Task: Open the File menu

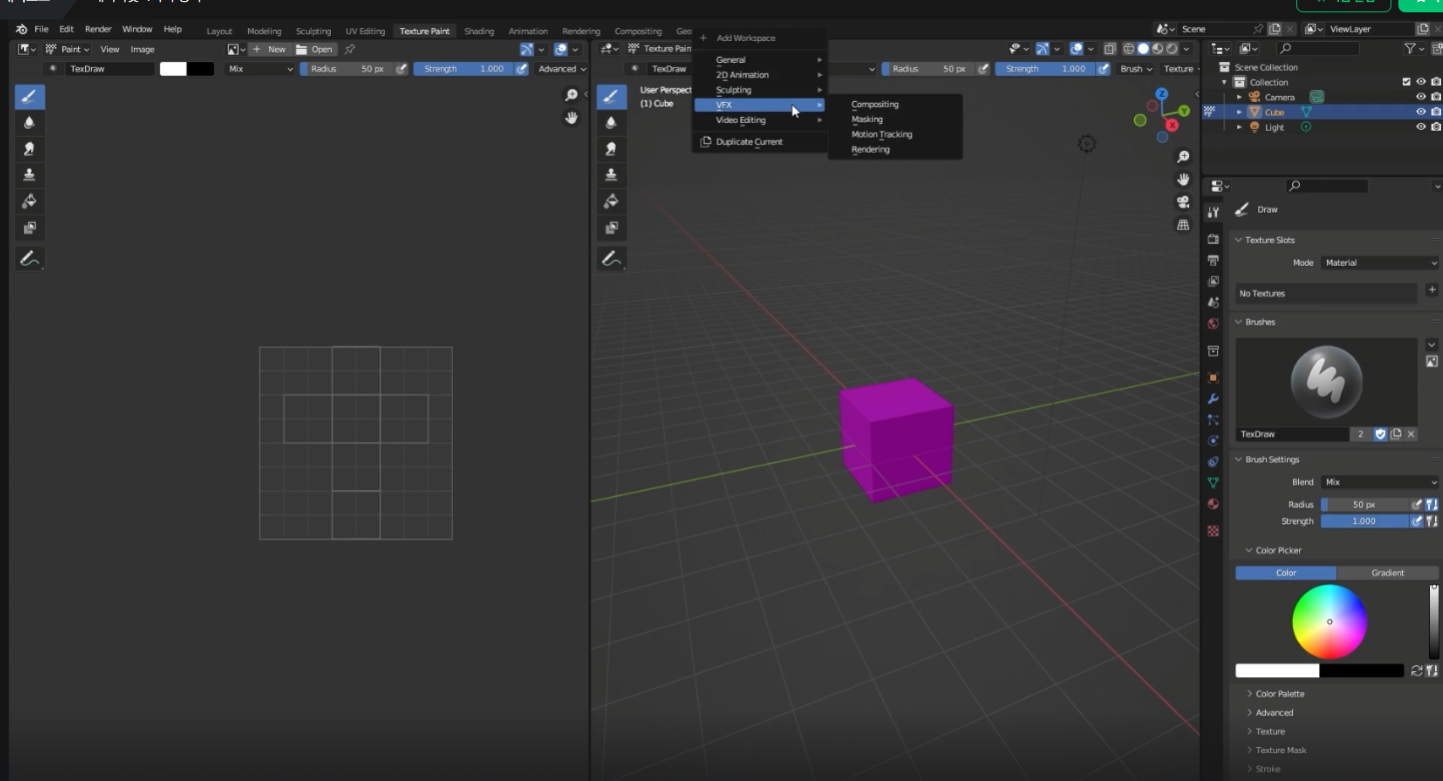Action: point(41,30)
